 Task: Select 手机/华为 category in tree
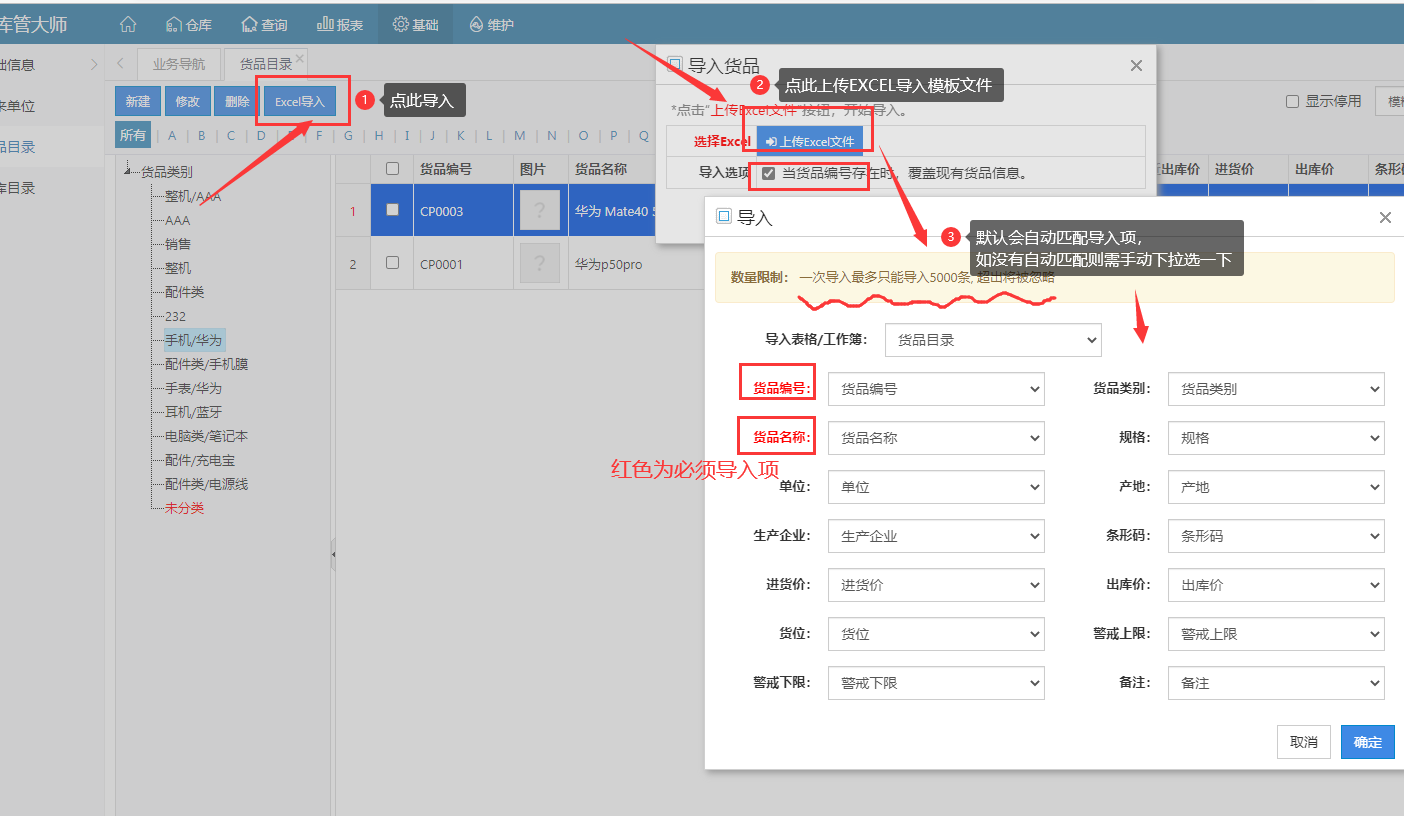point(194,340)
